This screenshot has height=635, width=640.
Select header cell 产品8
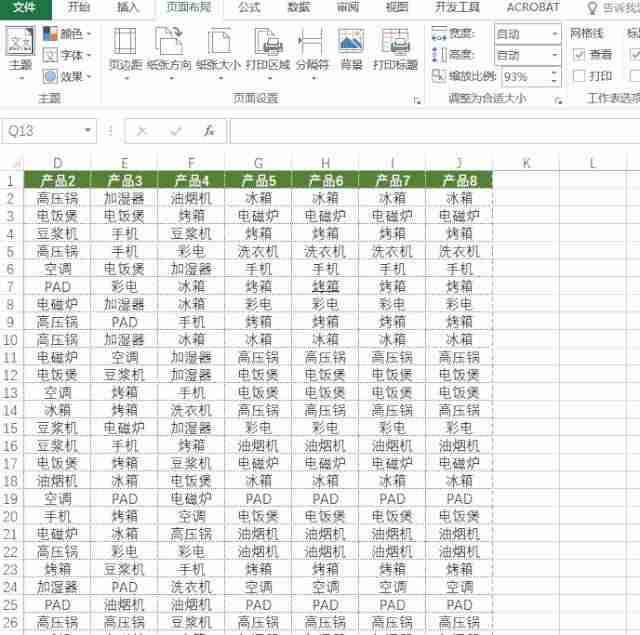459,180
